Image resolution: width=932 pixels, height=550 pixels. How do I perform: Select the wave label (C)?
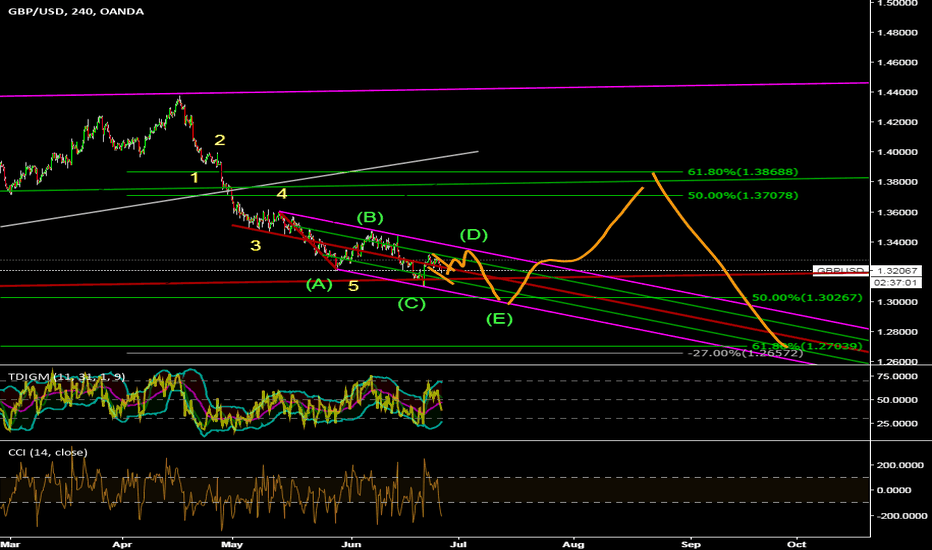[x=411, y=304]
